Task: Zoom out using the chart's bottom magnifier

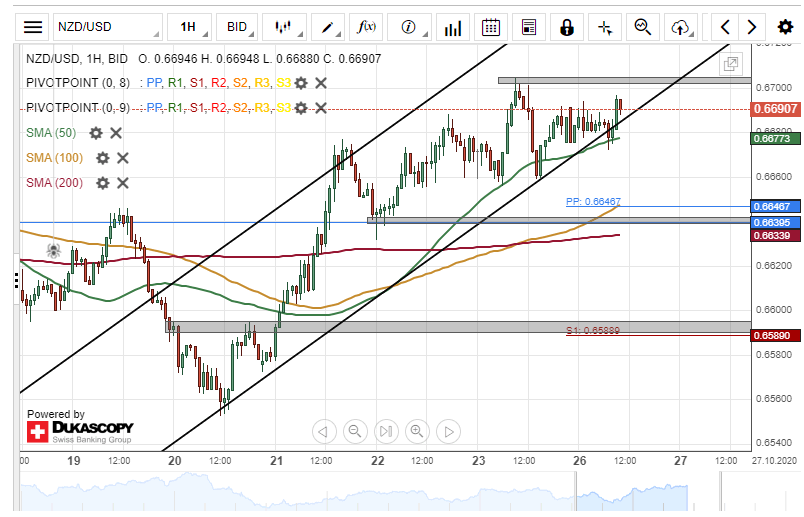Action: coord(354,432)
